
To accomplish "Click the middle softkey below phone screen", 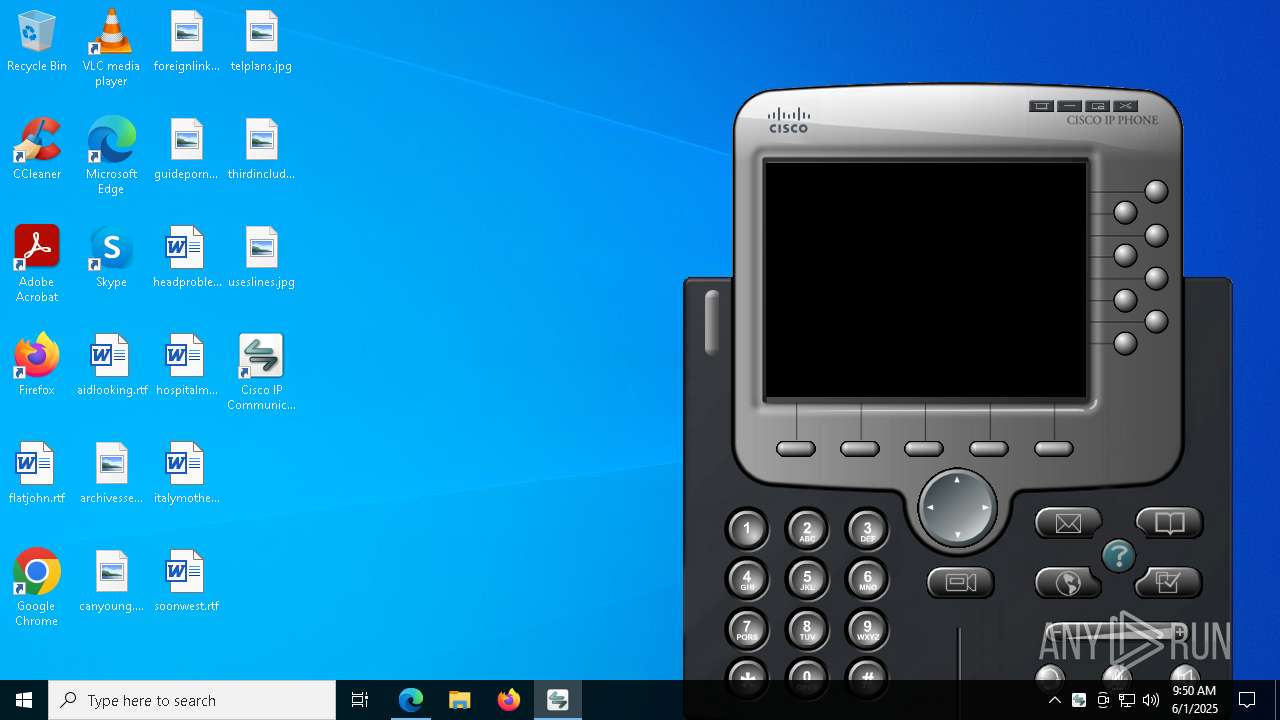I will pos(924,449).
